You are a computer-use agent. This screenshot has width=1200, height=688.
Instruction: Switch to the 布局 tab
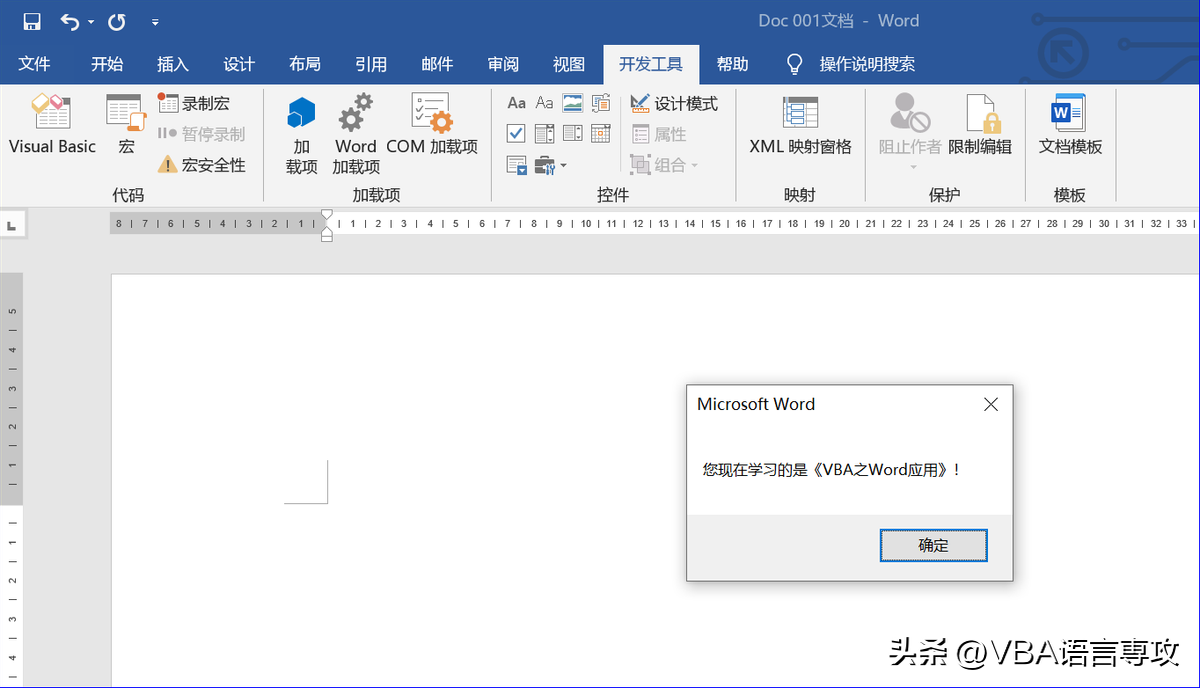click(x=305, y=64)
